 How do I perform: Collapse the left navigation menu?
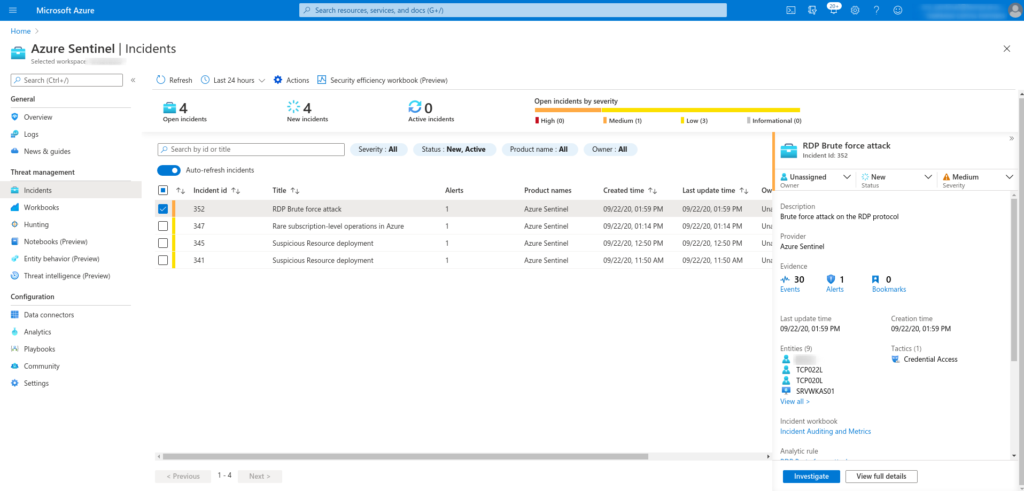133,80
